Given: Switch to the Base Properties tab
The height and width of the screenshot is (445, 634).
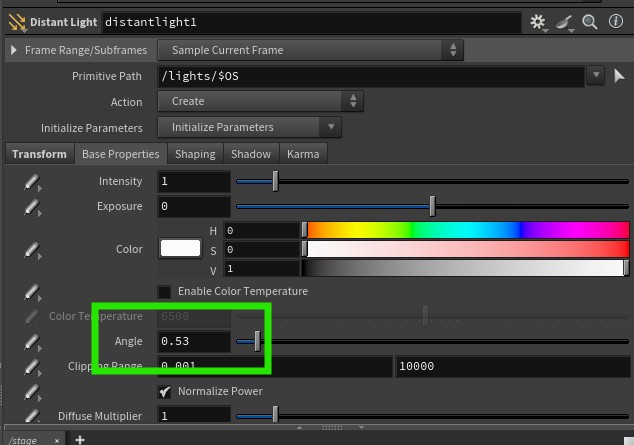Looking at the screenshot, I should [120, 154].
